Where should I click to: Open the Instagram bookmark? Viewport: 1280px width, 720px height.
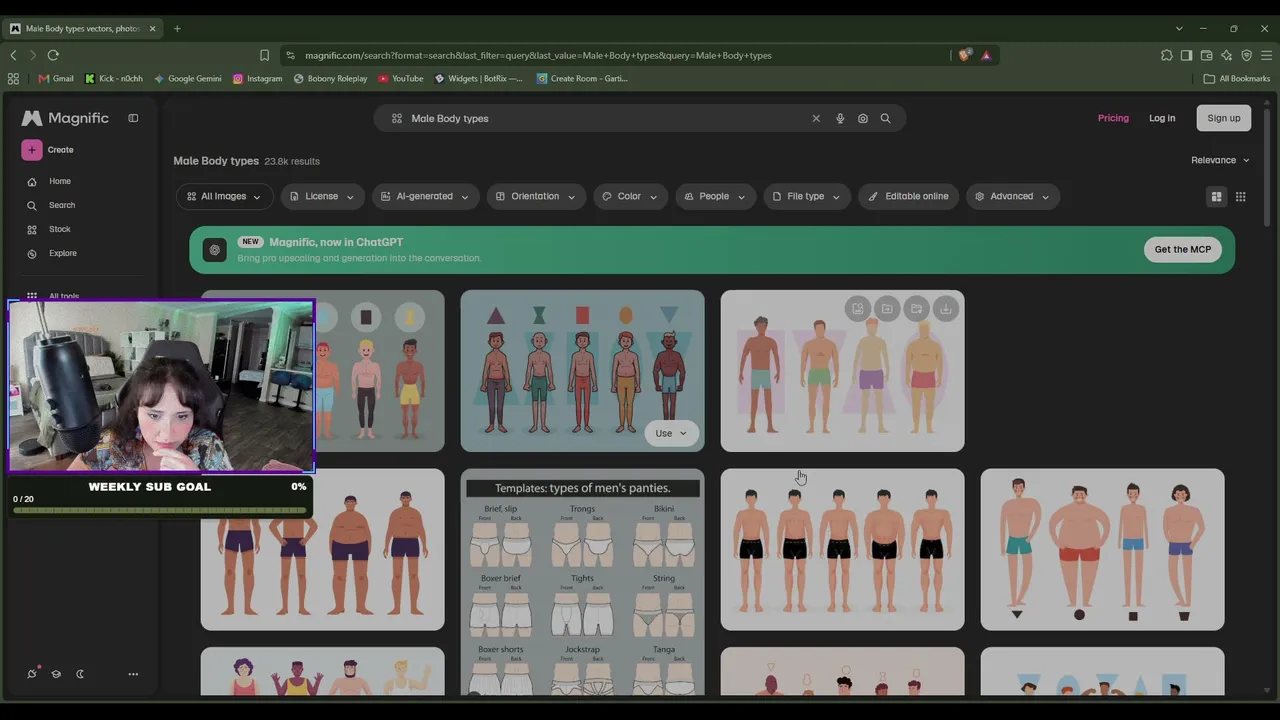(257, 78)
